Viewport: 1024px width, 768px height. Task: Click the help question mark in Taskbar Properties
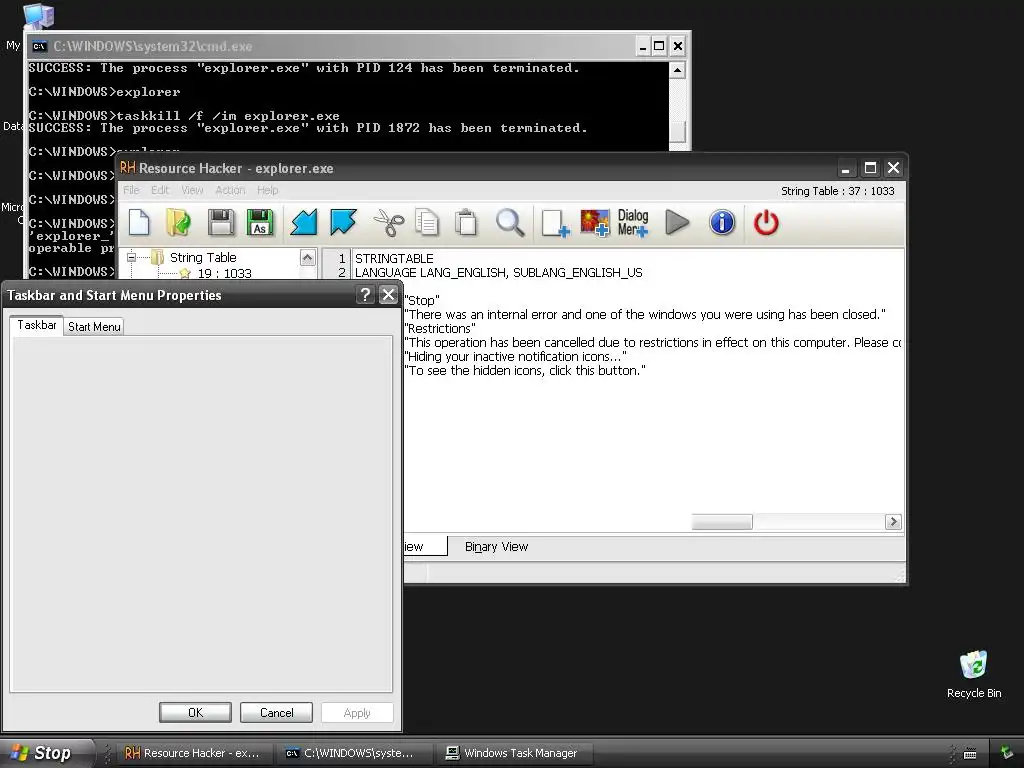365,295
